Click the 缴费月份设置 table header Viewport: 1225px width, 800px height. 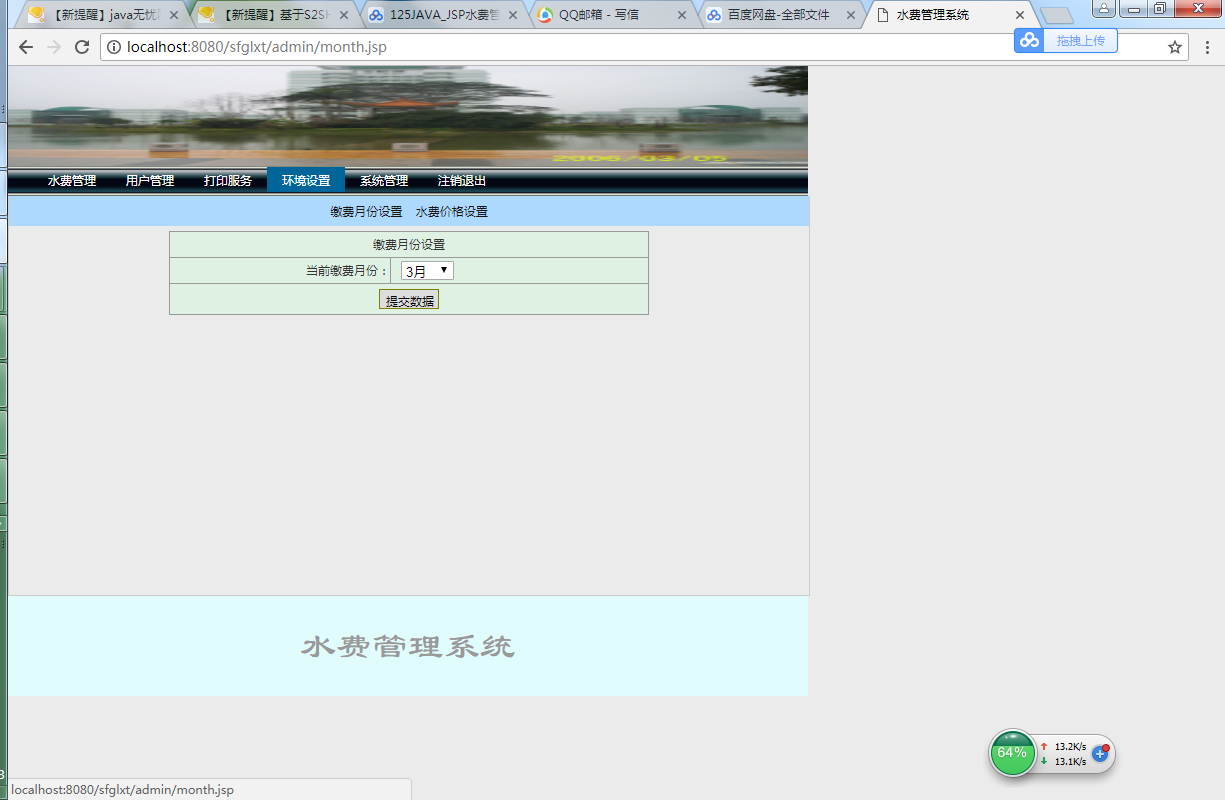coord(409,245)
